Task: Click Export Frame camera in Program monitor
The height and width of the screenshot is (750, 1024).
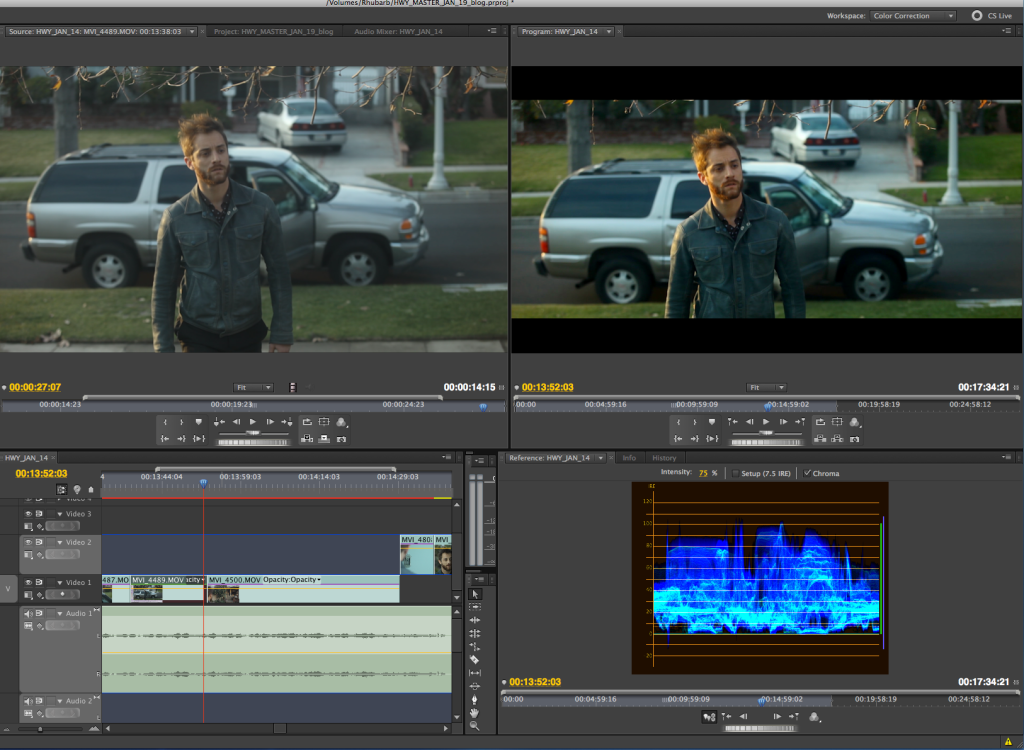Action: click(x=853, y=438)
